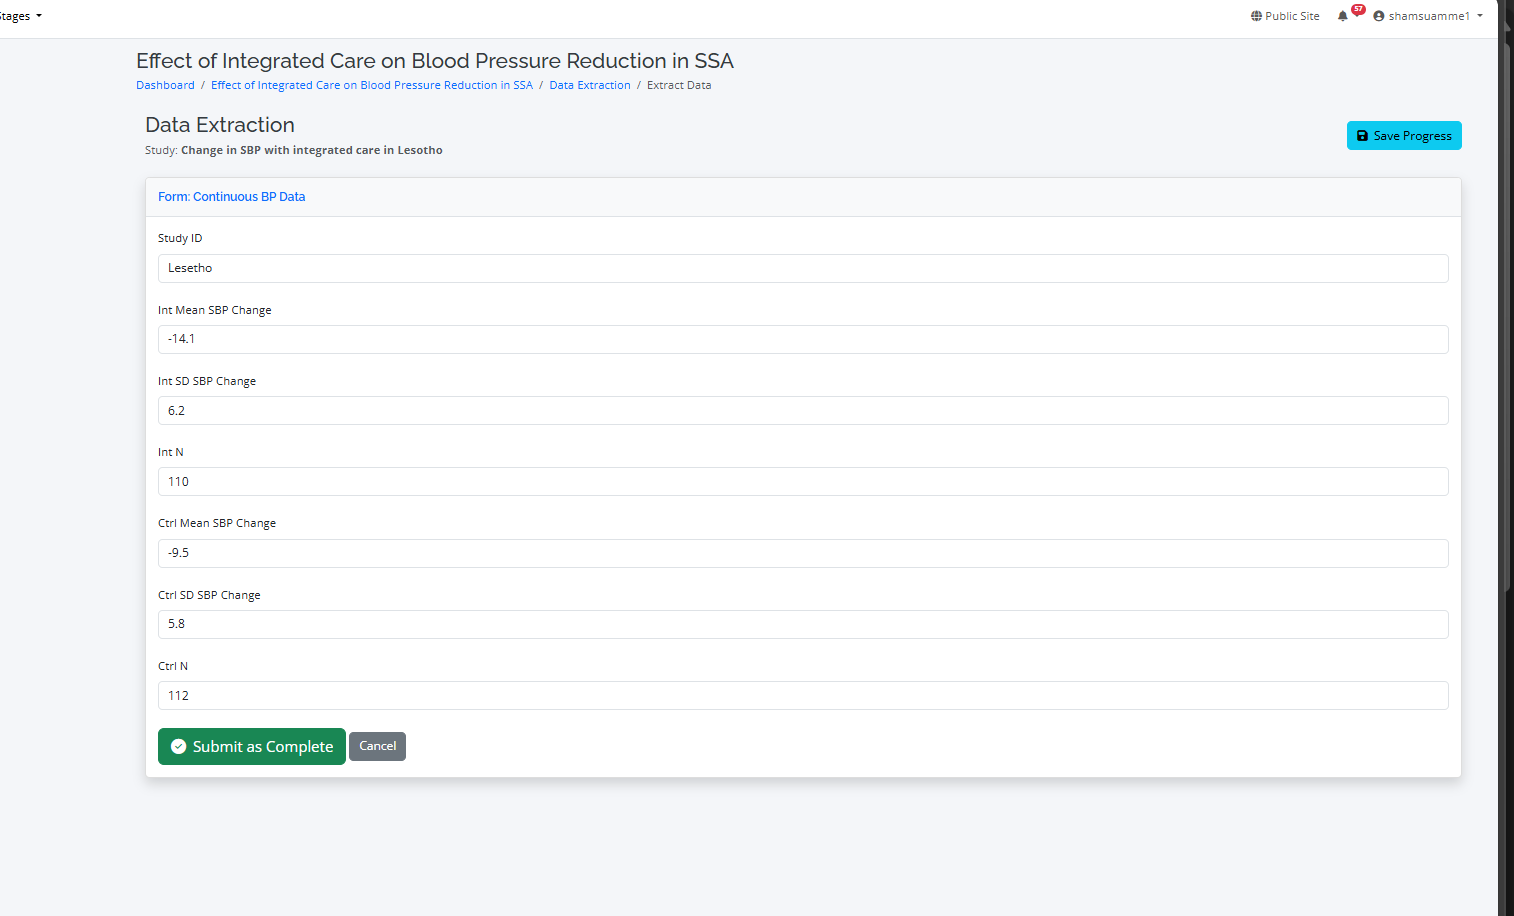Open the shamsuamme1 user account dropdown
Screen dimensions: 1514x916
[1428, 16]
